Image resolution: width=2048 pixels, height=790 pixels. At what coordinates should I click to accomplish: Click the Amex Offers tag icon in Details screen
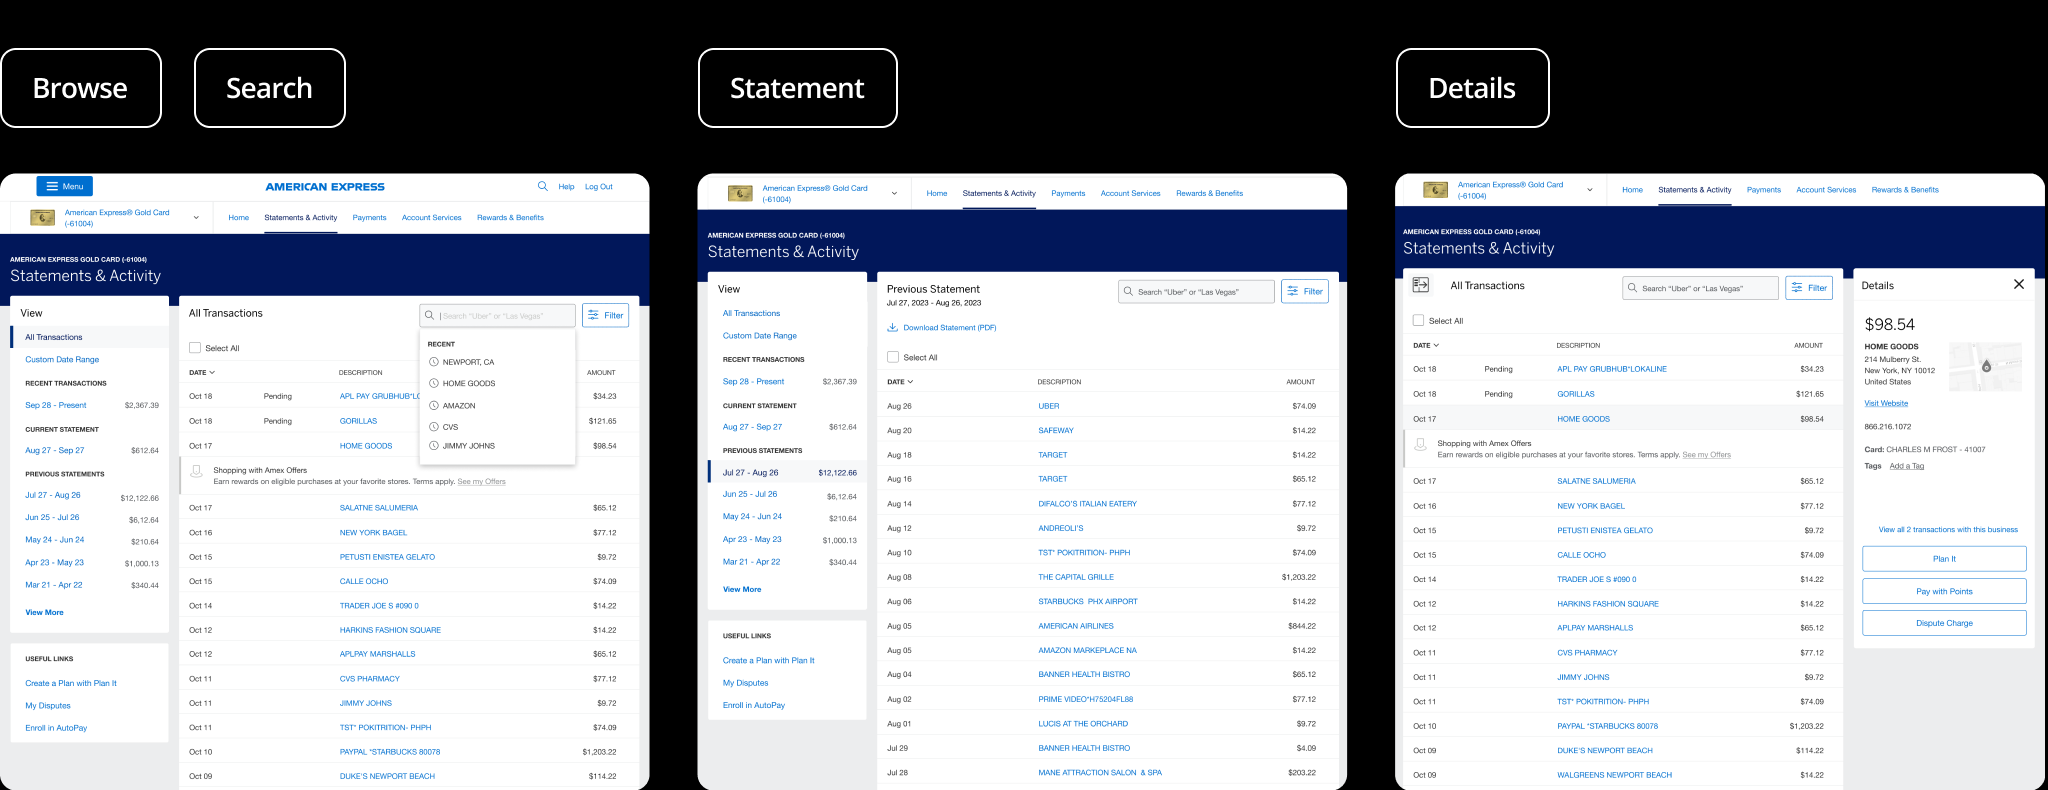(1421, 445)
